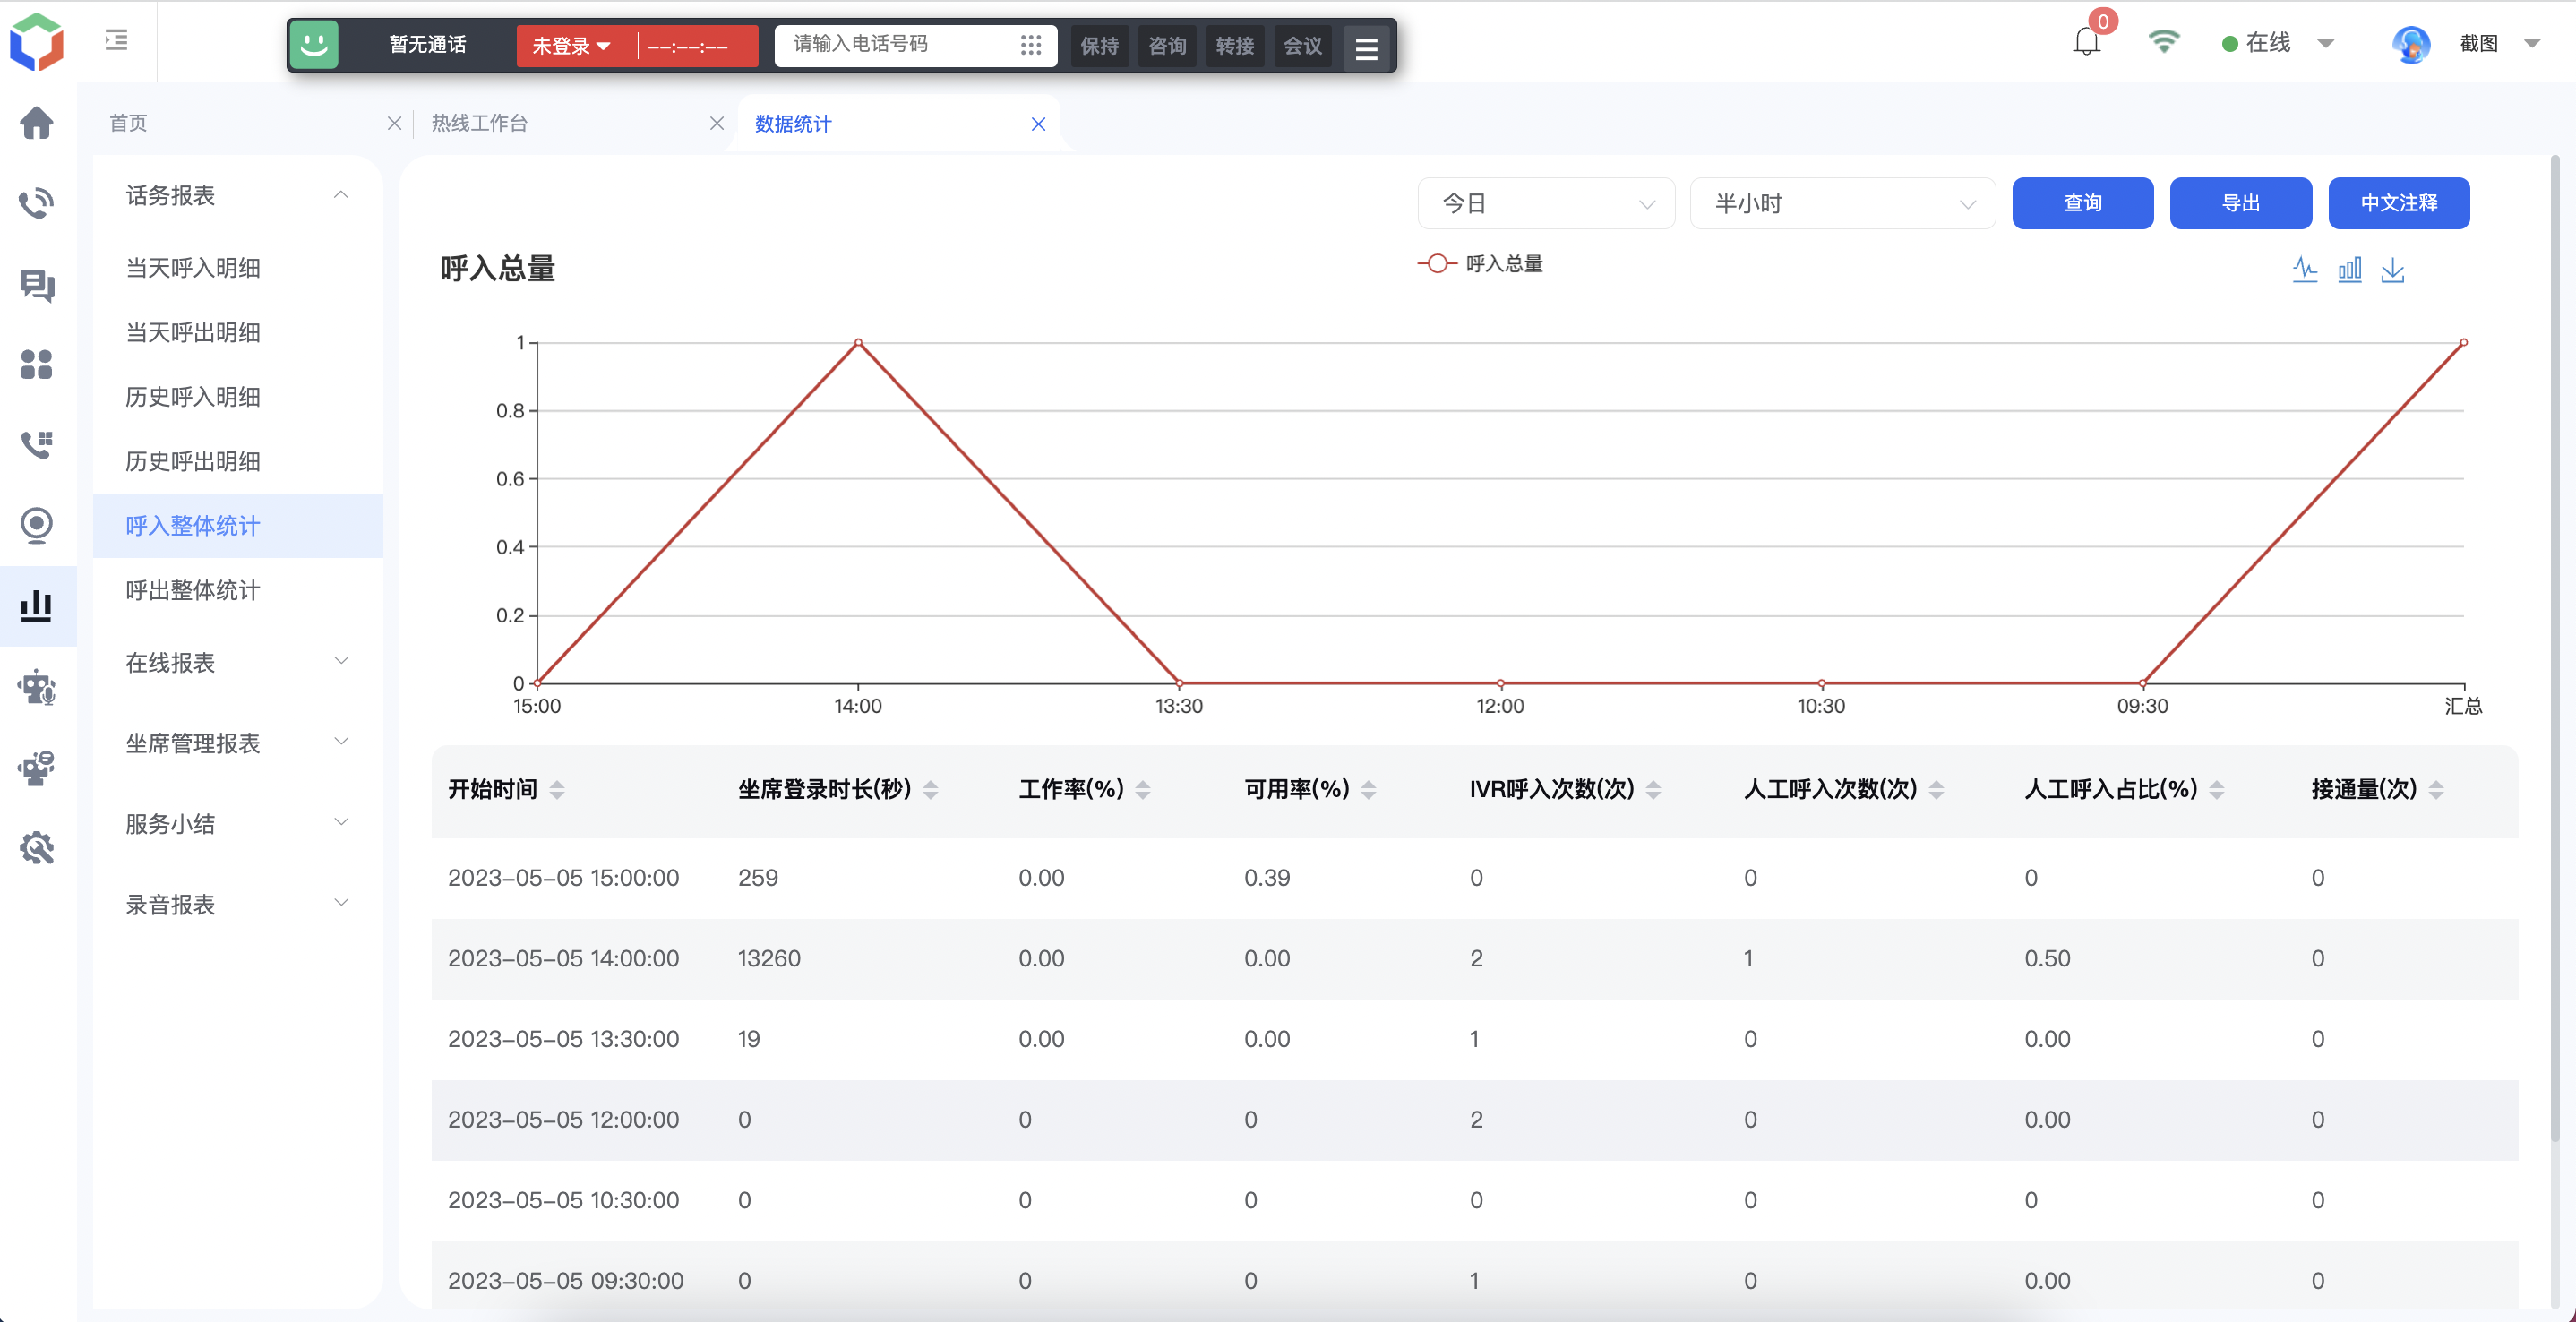Click the Wi-Fi network status icon
Image resolution: width=2576 pixels, height=1322 pixels.
(2163, 42)
